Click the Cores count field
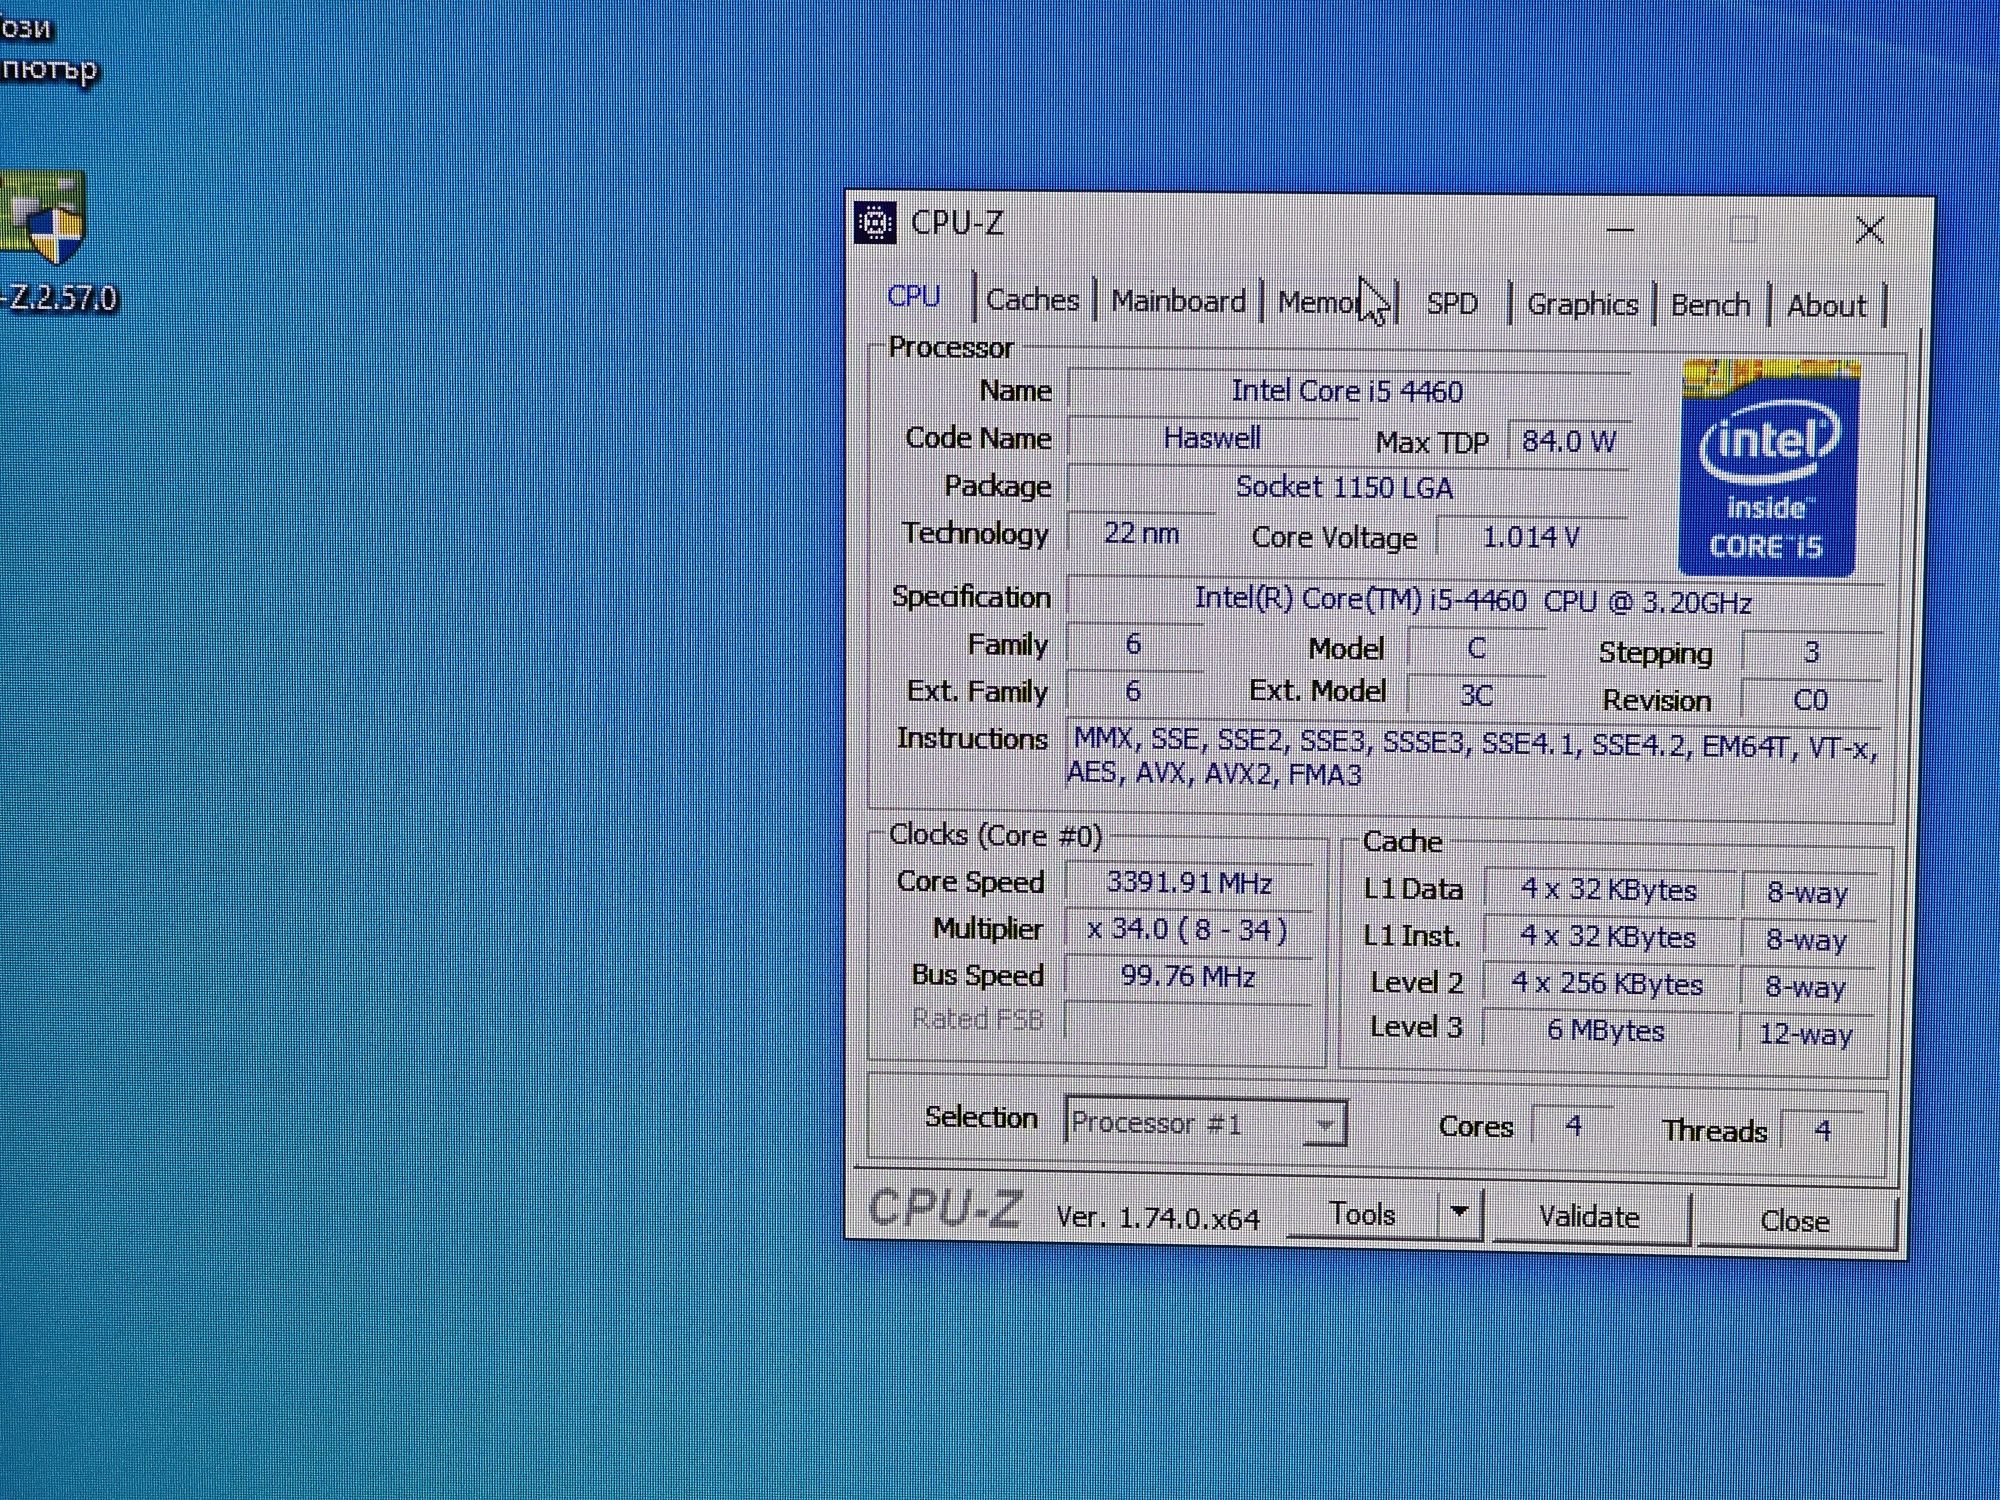 coord(1573,1127)
